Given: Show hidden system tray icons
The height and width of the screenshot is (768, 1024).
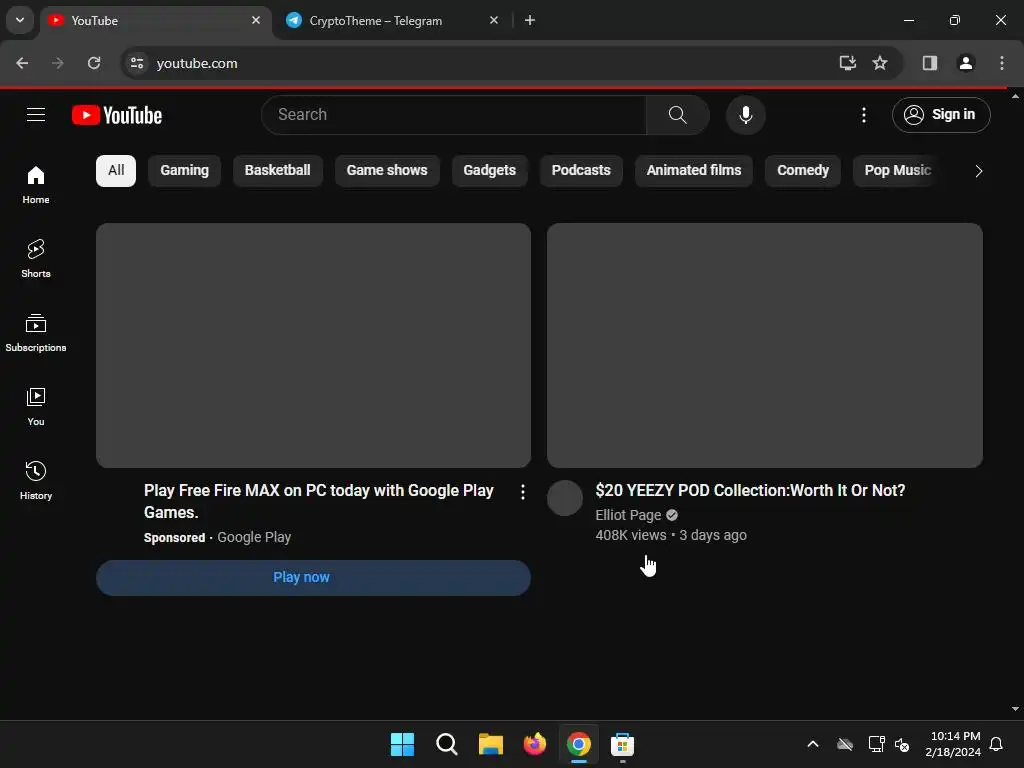Looking at the screenshot, I should pos(812,744).
